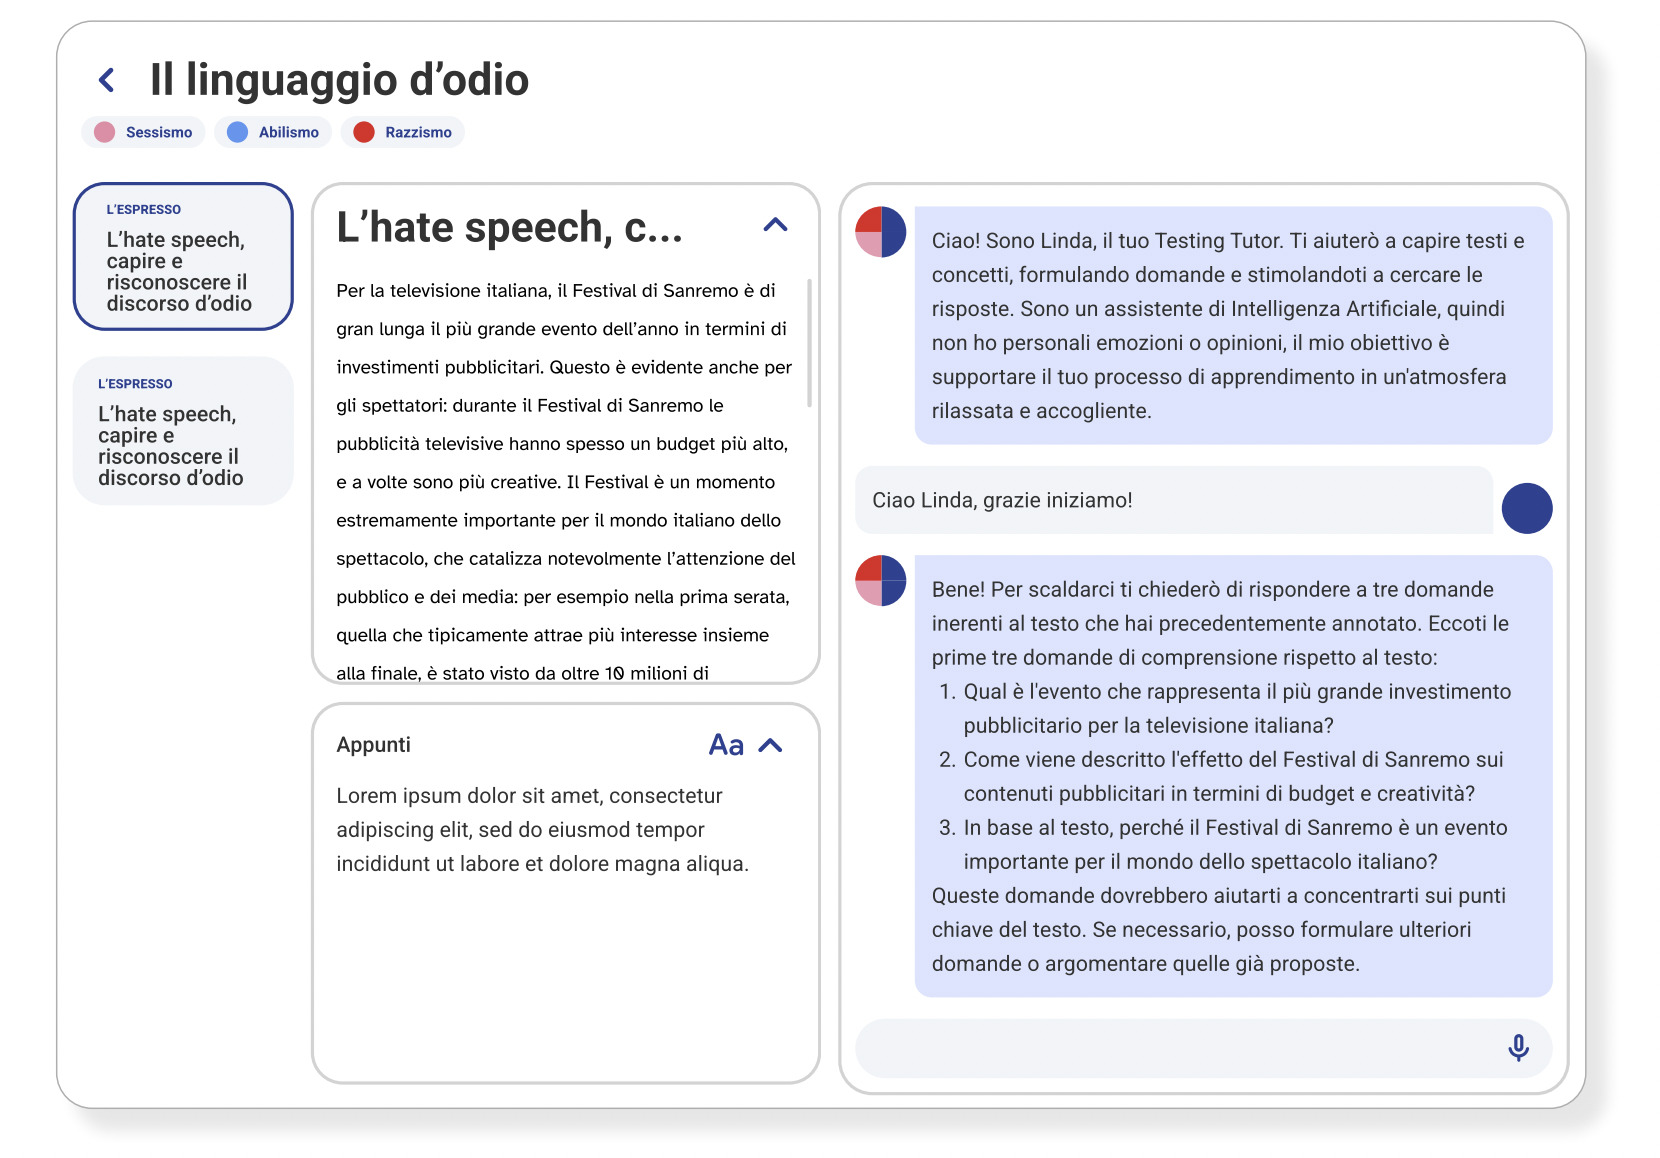
Task: Select the first L'Espresso article card
Action: (x=183, y=257)
